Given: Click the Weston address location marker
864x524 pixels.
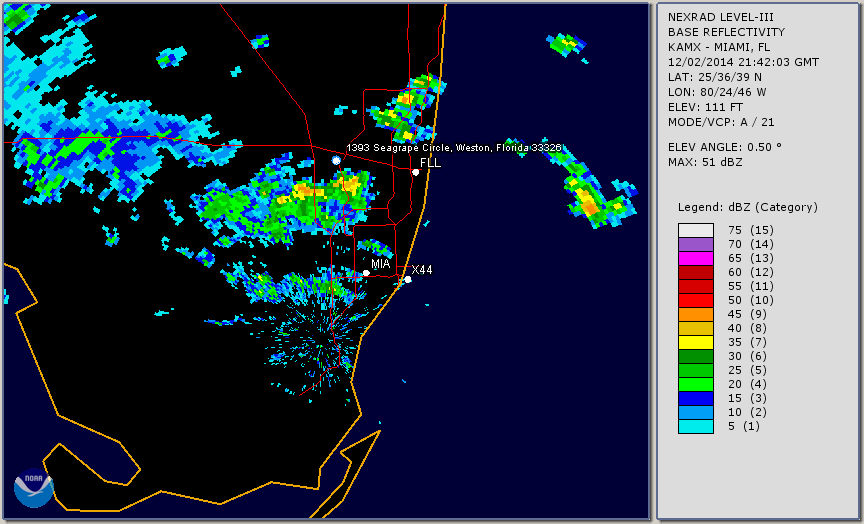Looking at the screenshot, I should [336, 160].
